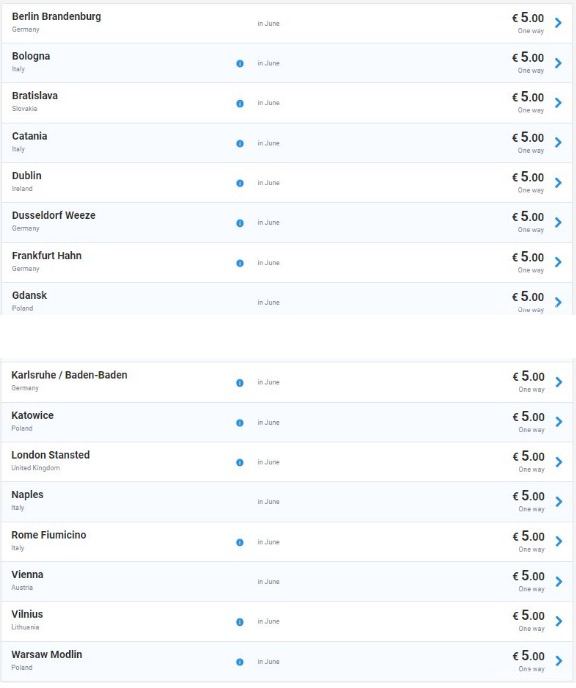Click the €5.00 price for Dublin

pos(528,177)
